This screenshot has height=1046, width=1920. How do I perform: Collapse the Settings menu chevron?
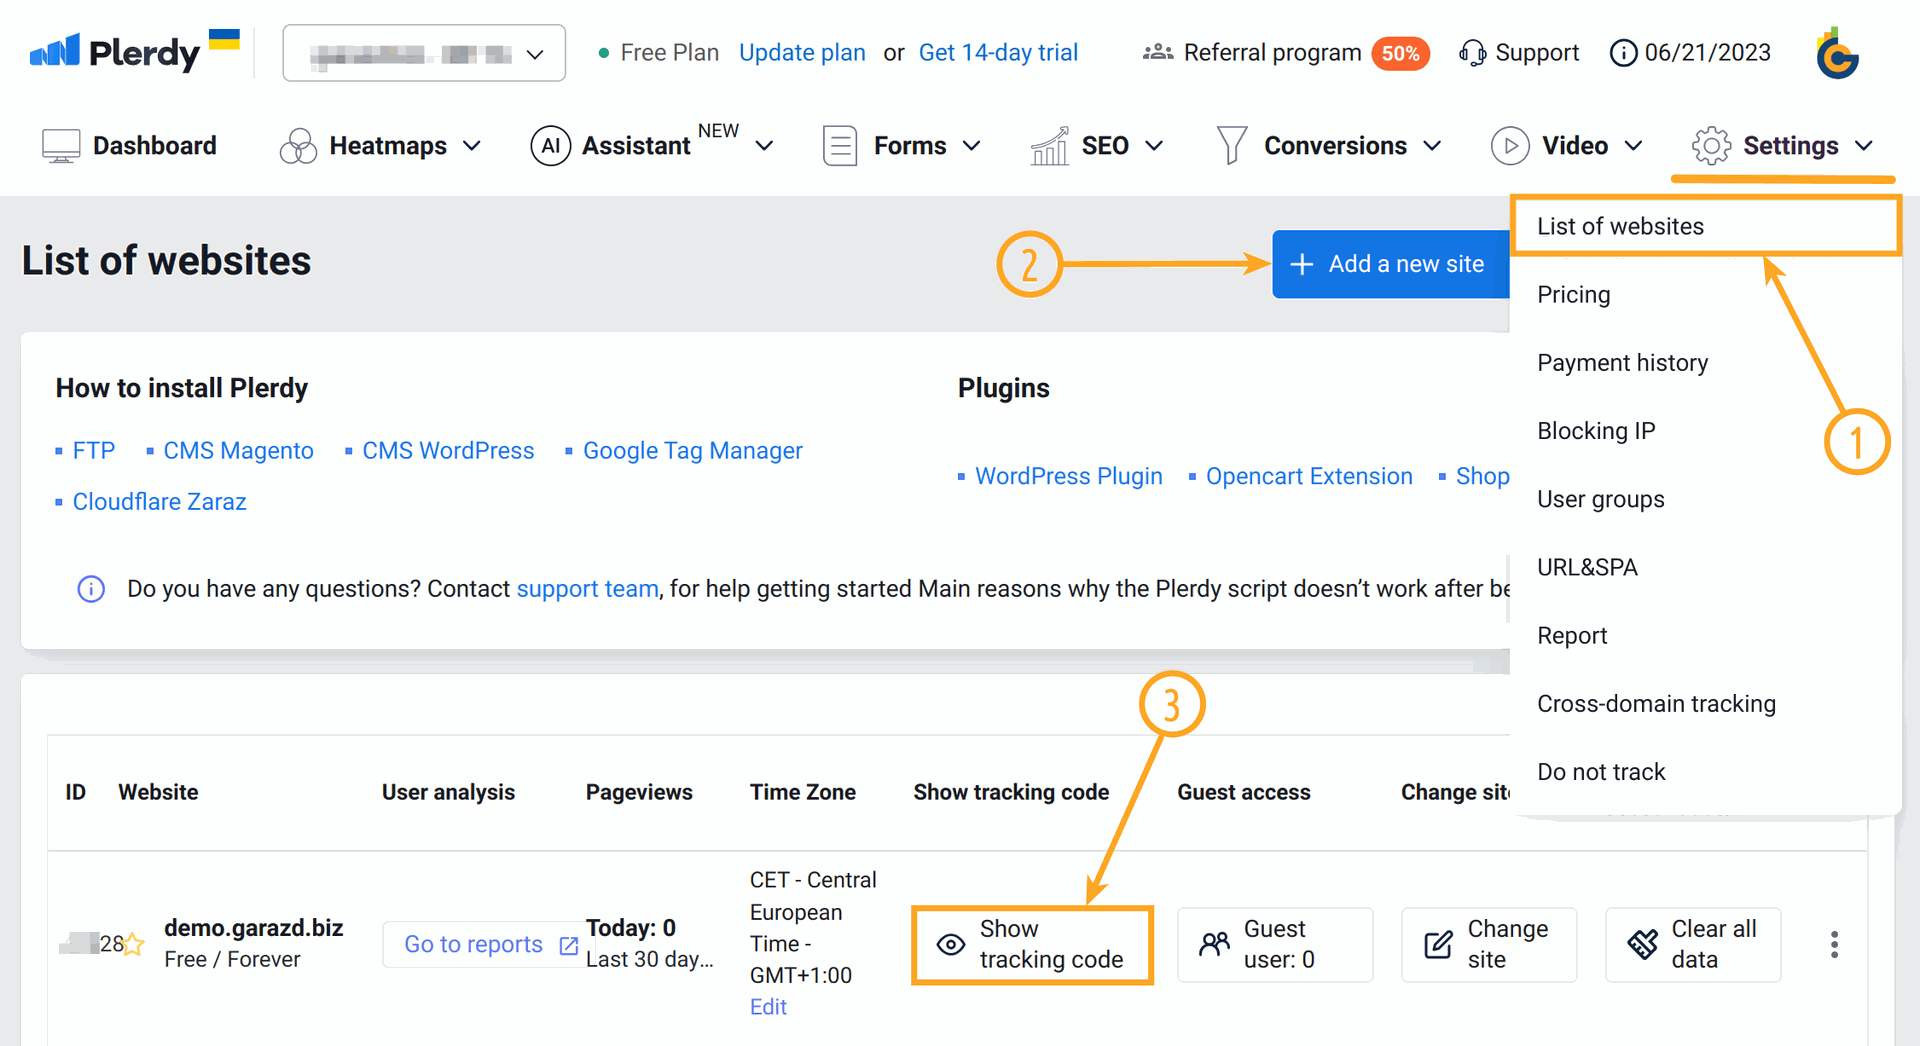click(1863, 146)
